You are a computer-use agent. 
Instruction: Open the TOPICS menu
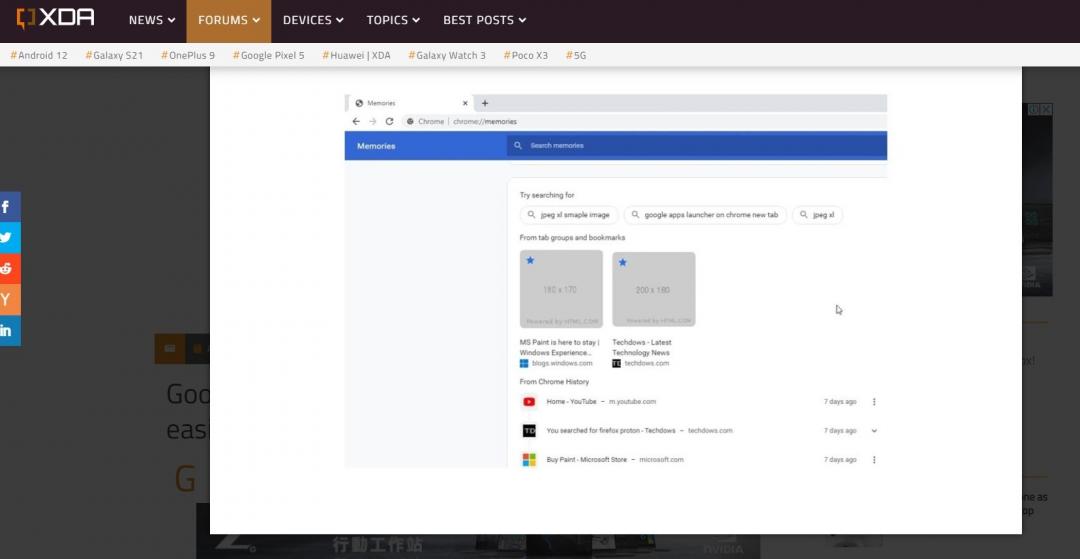coord(393,20)
